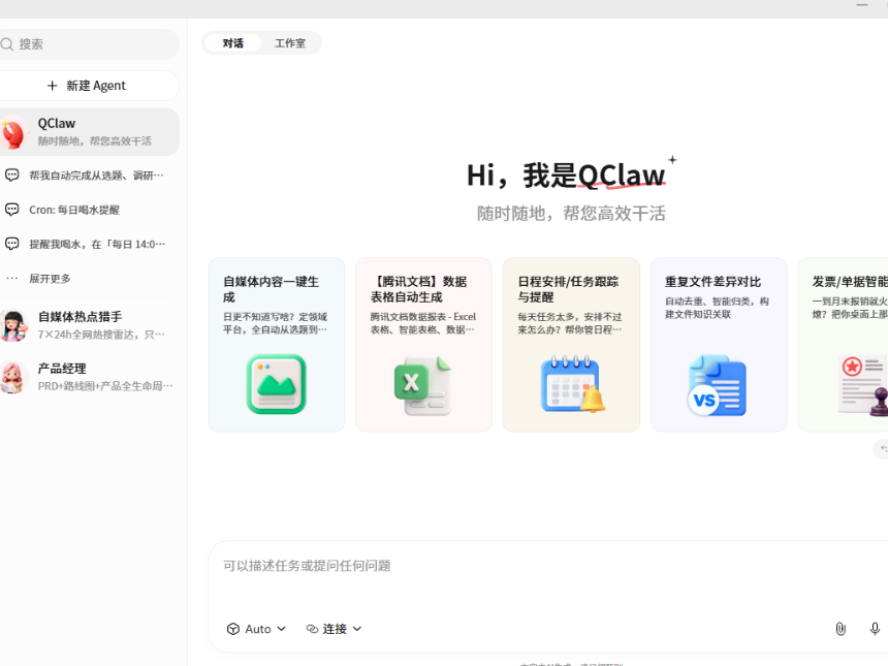888x666 pixels.
Task: Select the QClaw agent in the sidebar
Action: tap(89, 132)
